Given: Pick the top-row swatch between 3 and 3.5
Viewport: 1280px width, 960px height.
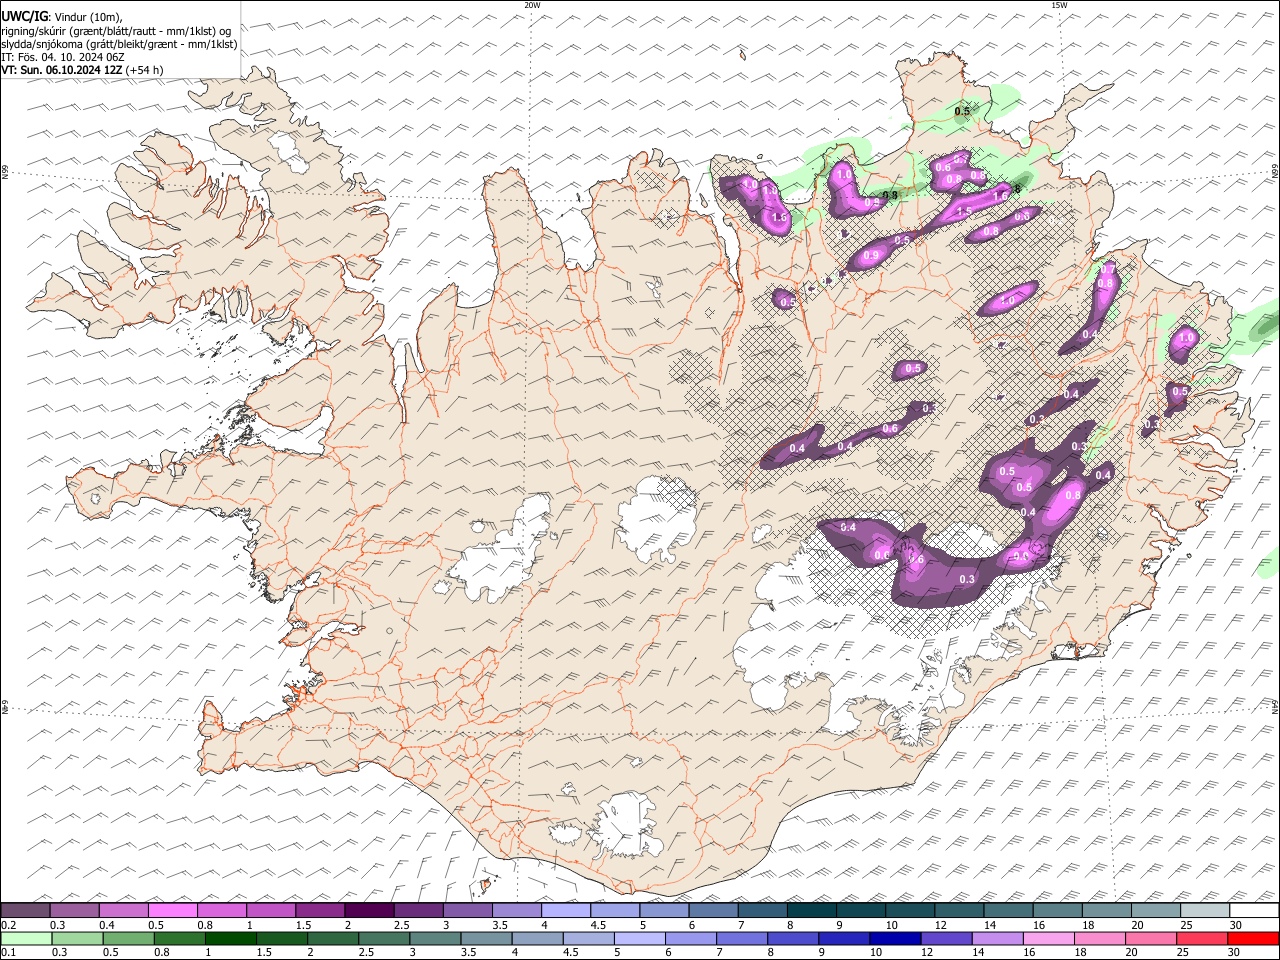Looking at the screenshot, I should click(467, 911).
